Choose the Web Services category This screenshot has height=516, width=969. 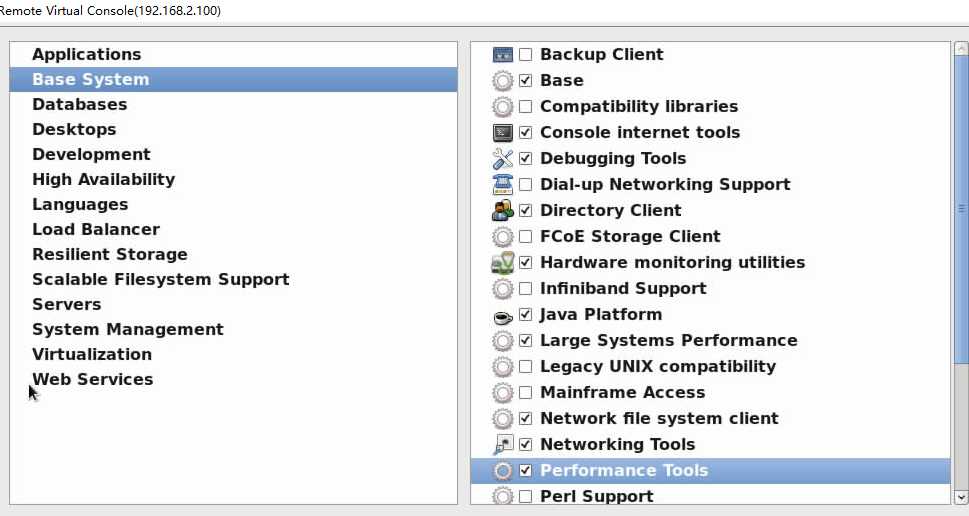tap(93, 380)
